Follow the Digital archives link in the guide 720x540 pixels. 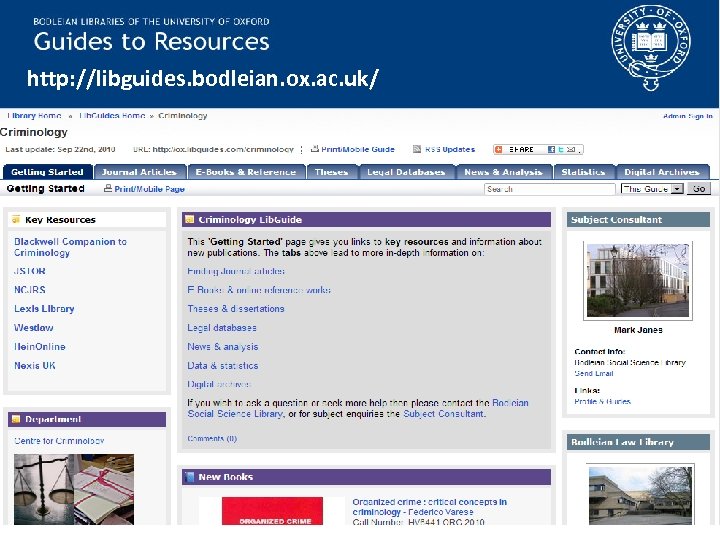[219, 384]
